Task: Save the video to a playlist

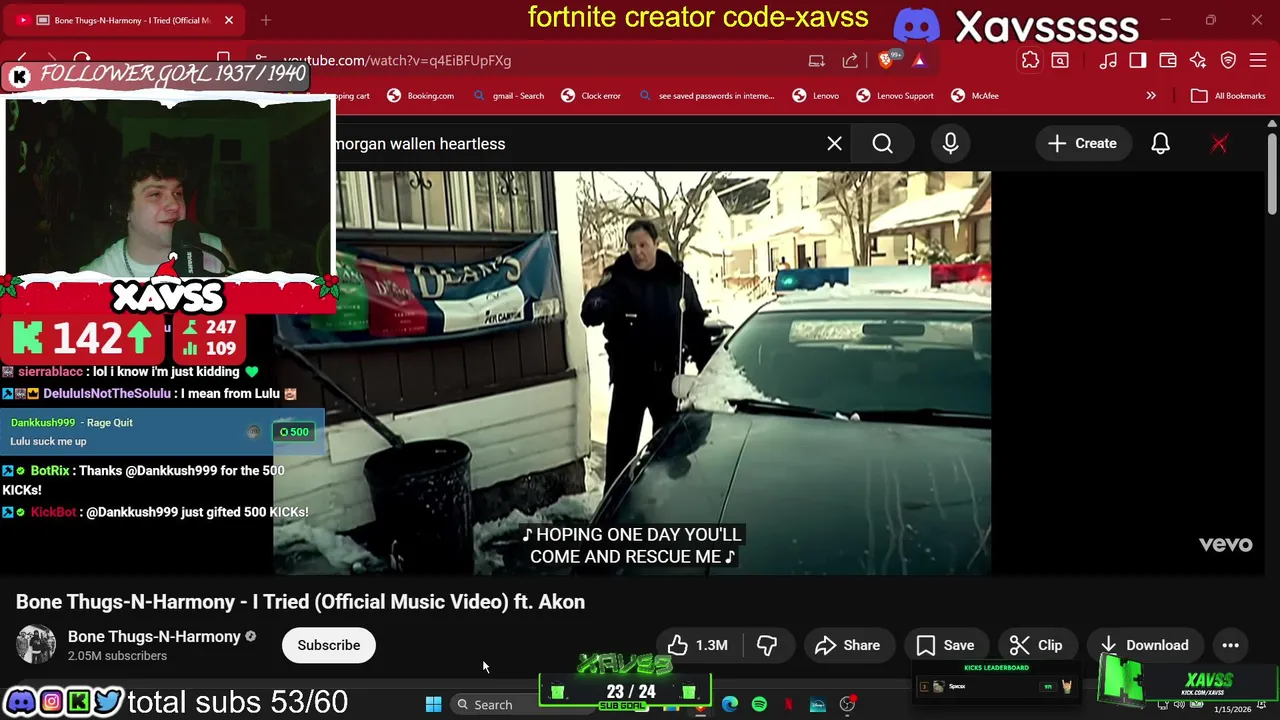Action: (945, 645)
